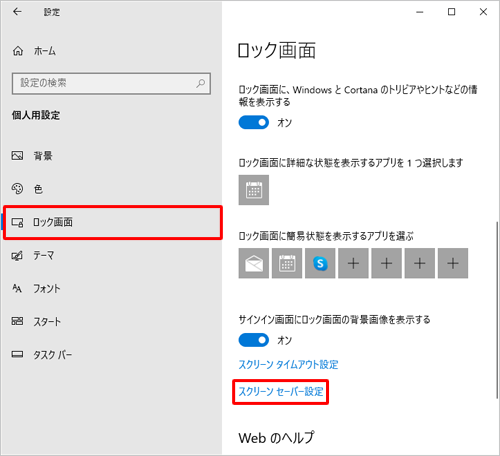The height and width of the screenshot is (456, 500).
Task: Open テーマ settings page
Action: [112, 256]
